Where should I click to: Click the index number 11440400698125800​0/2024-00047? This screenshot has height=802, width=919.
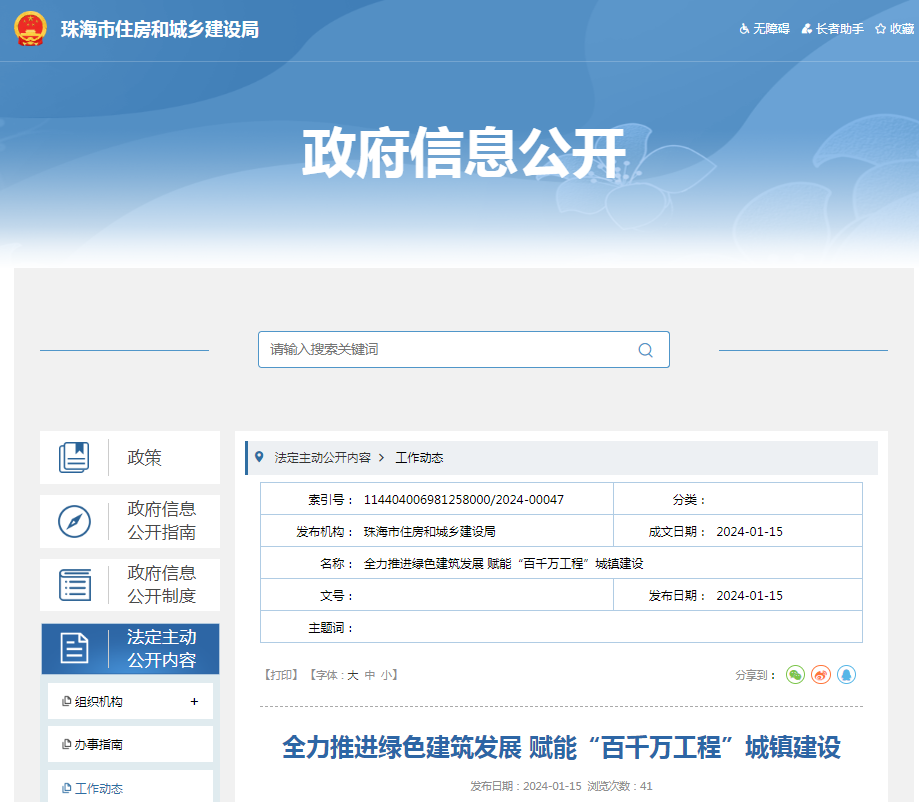(464, 499)
